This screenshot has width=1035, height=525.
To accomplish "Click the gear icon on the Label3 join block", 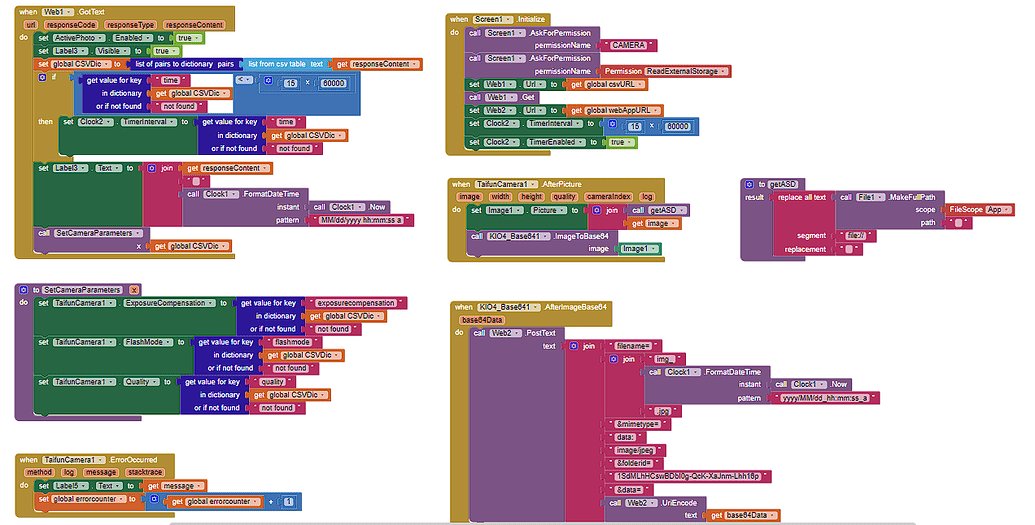I will pyautogui.click(x=153, y=168).
